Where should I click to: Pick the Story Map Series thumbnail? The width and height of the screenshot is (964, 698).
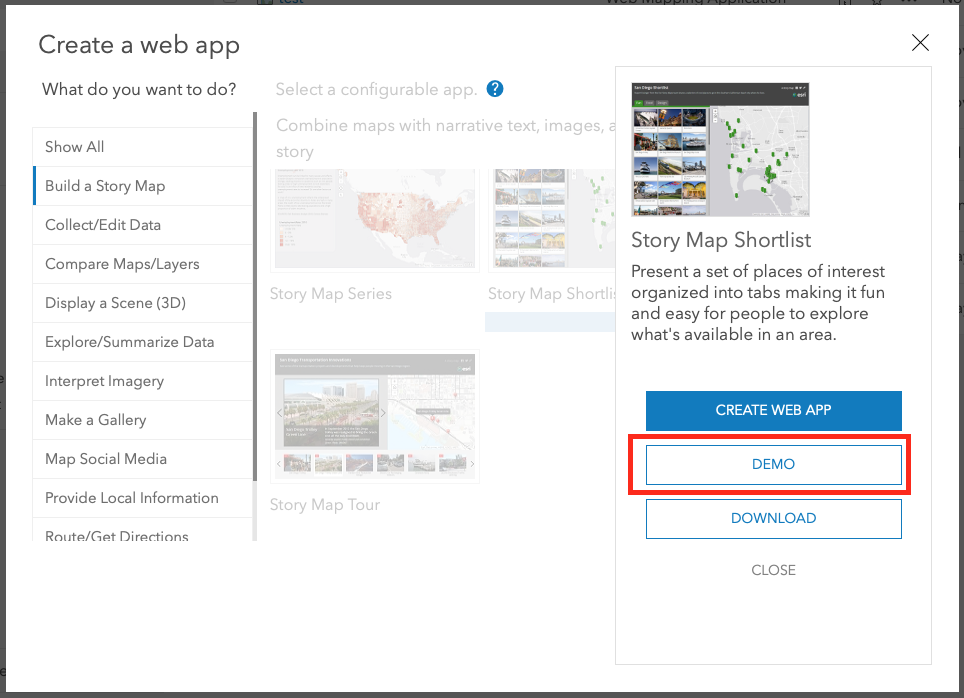coord(374,220)
